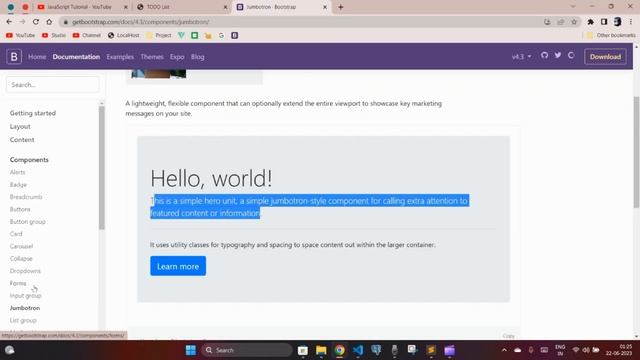
Task: Expand Getting started in the sidebar
Action: (33, 113)
